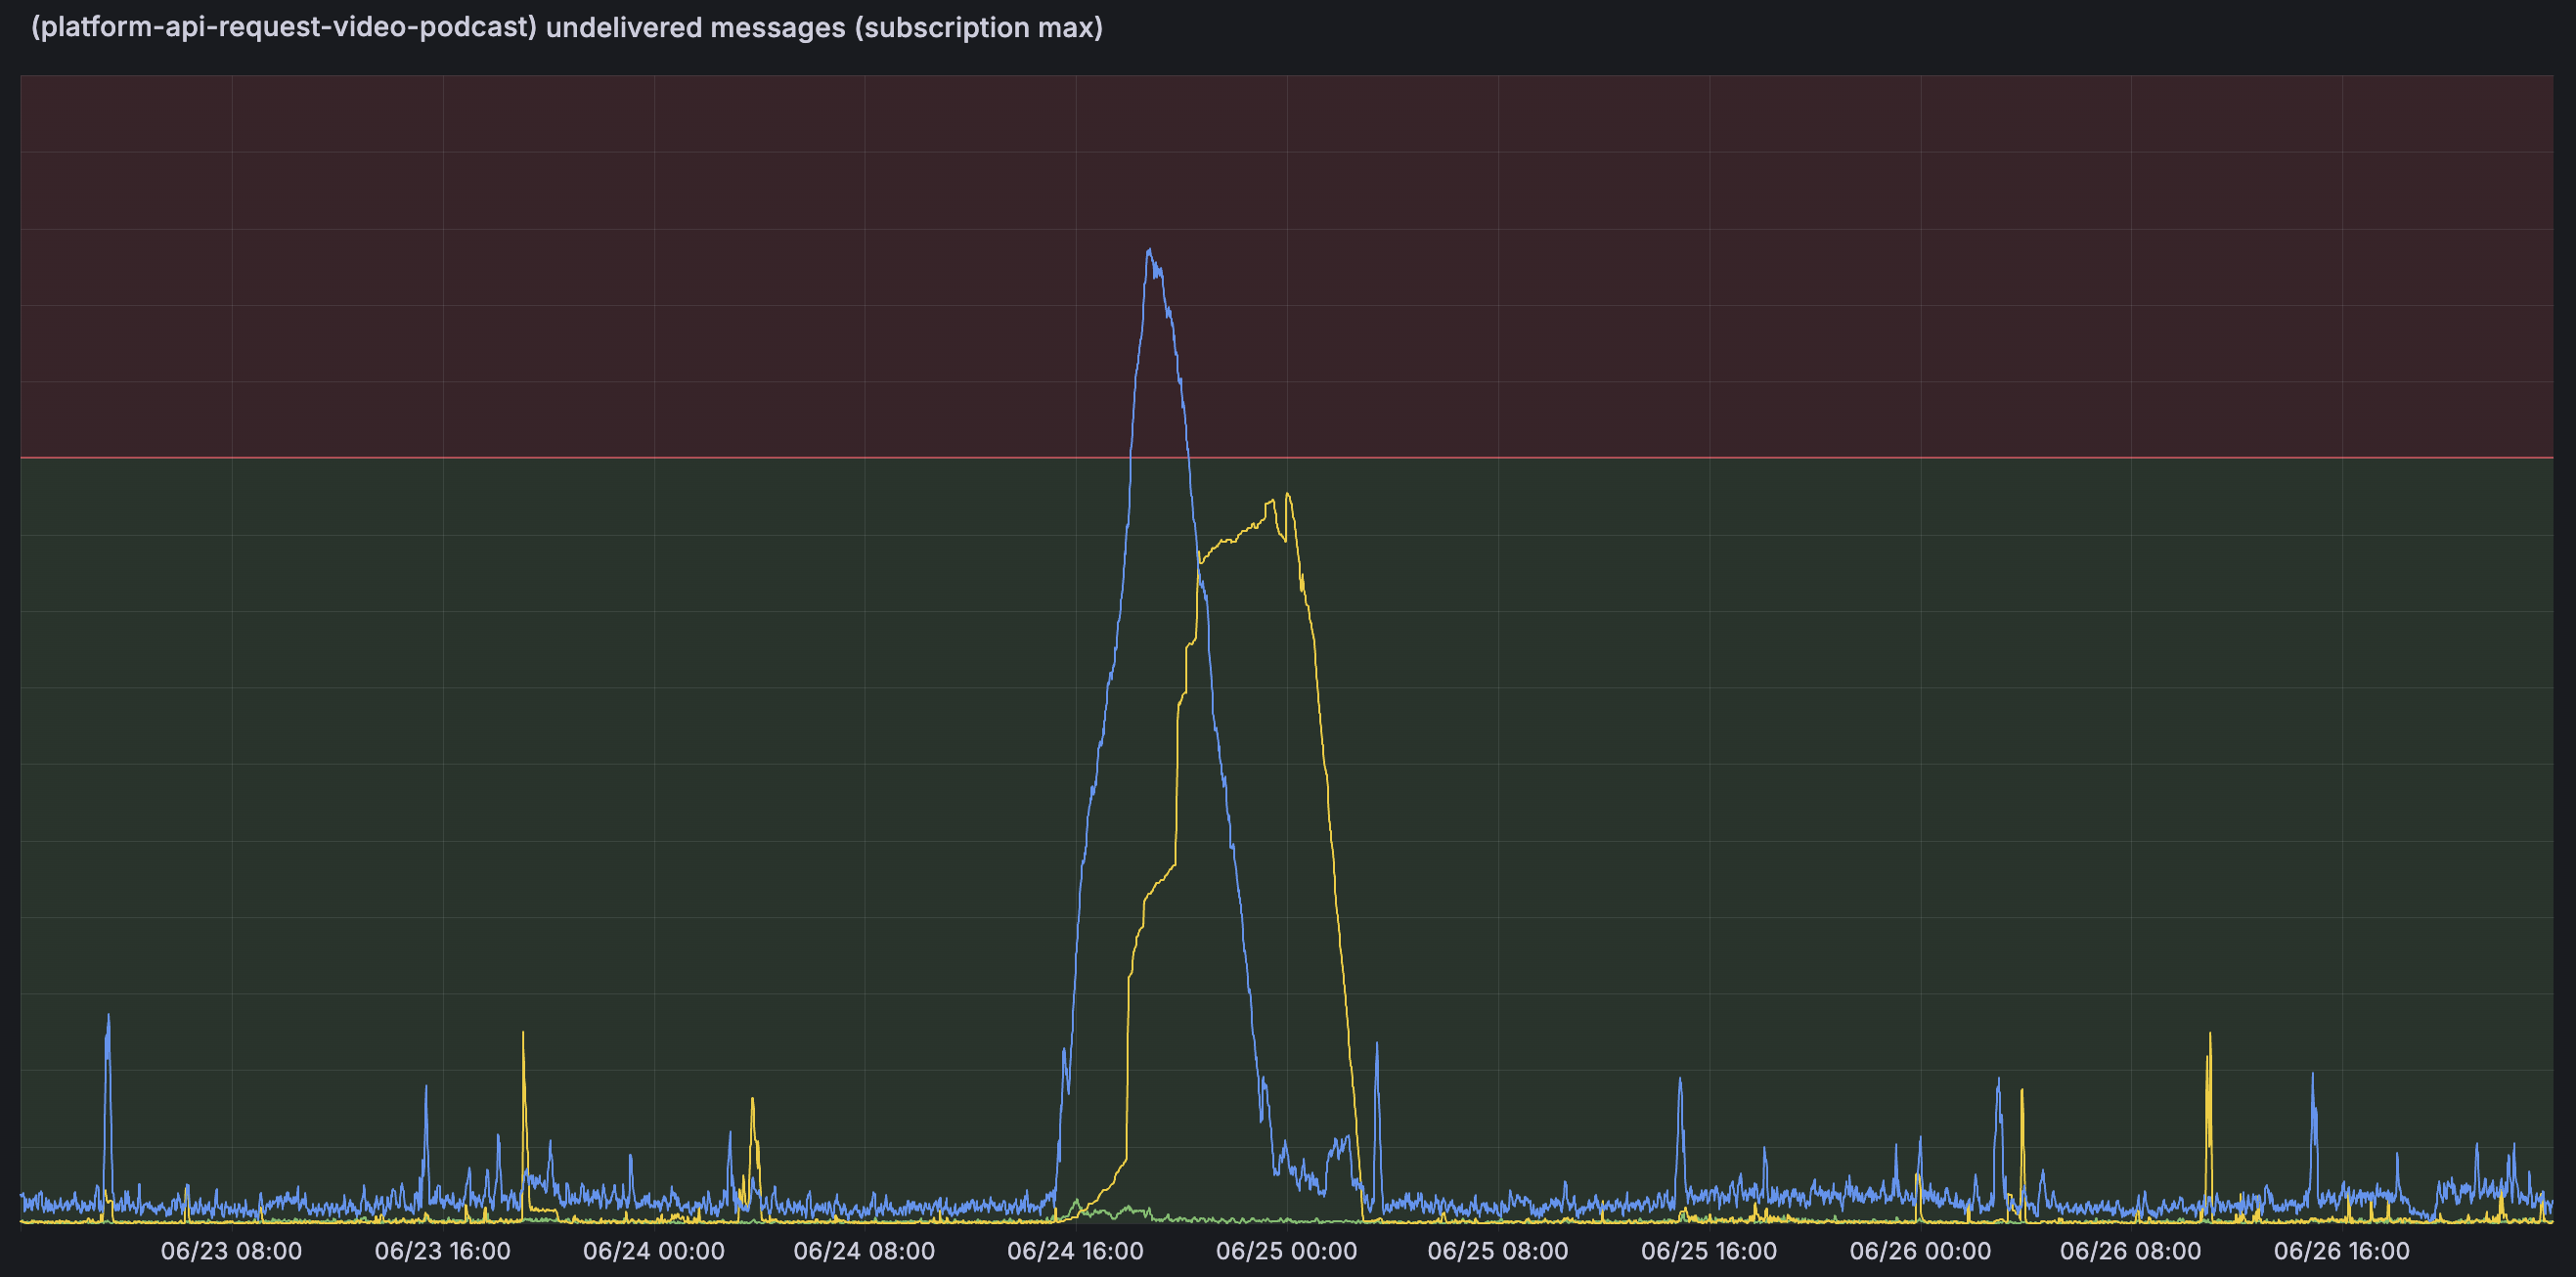
Task: Click the first blue spike before 06/23 08:00
Action: coord(108,1016)
